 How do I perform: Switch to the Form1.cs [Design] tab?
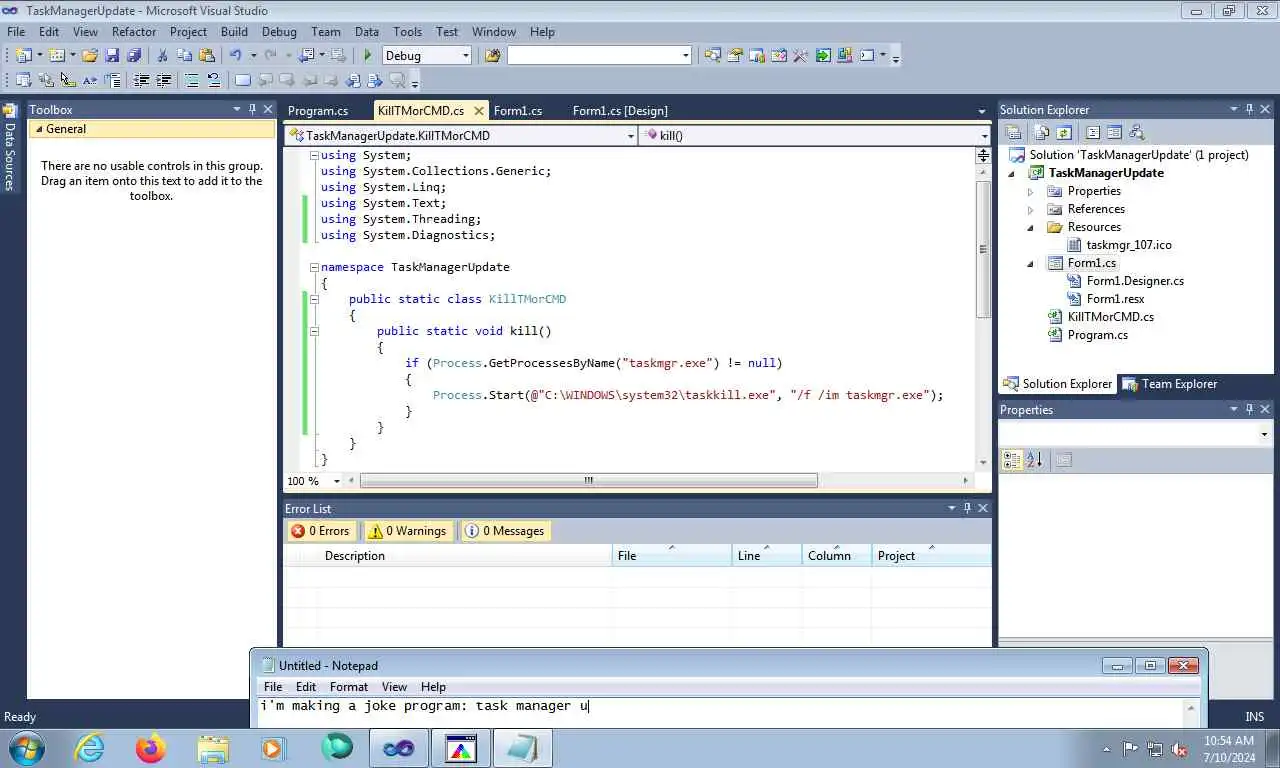point(620,110)
